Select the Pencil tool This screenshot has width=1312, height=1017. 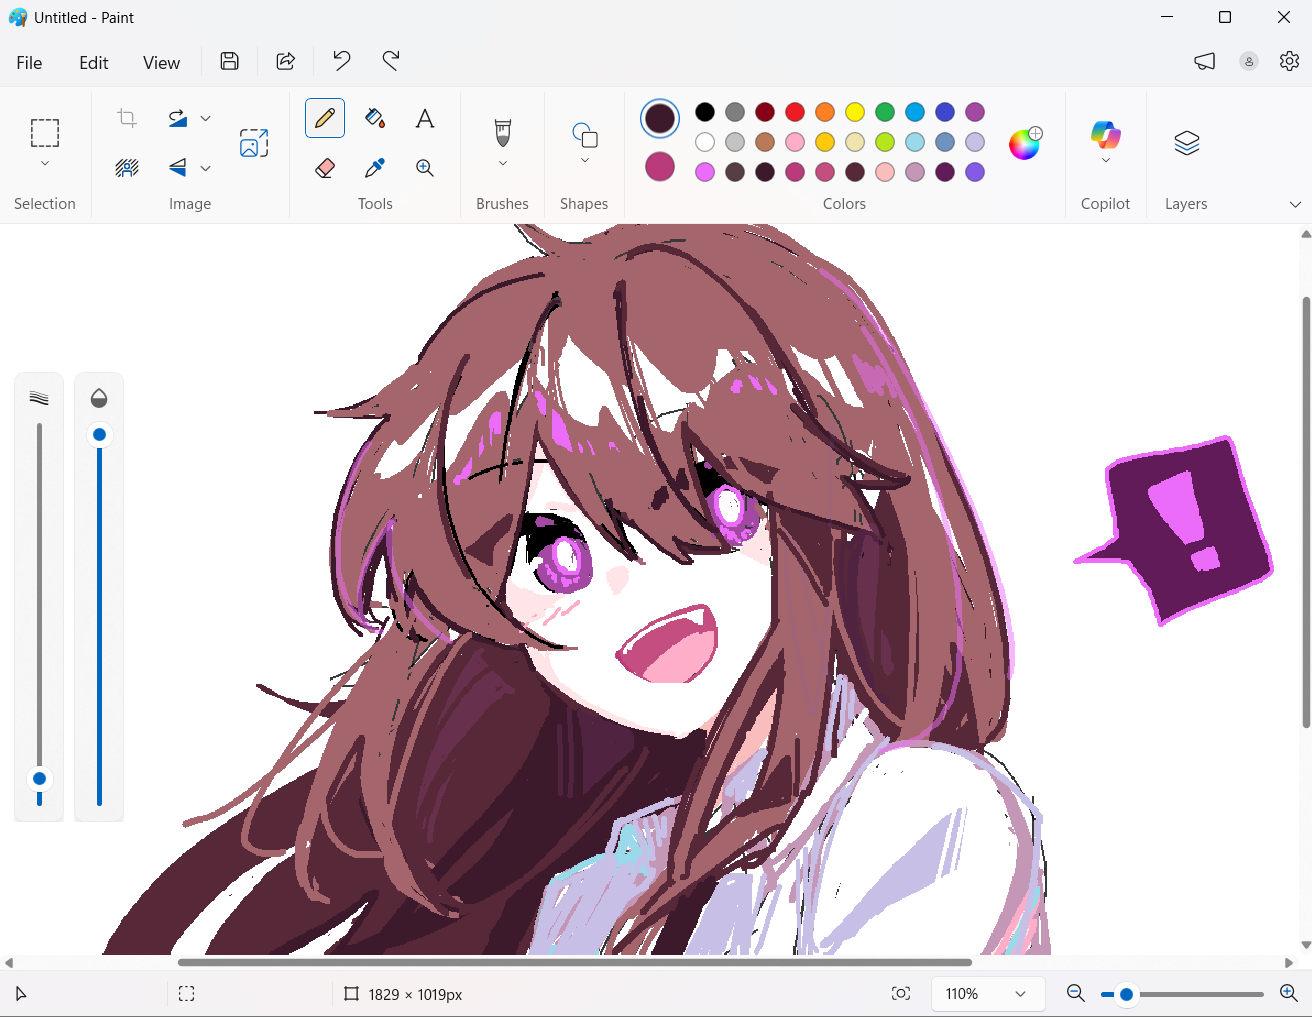(325, 118)
